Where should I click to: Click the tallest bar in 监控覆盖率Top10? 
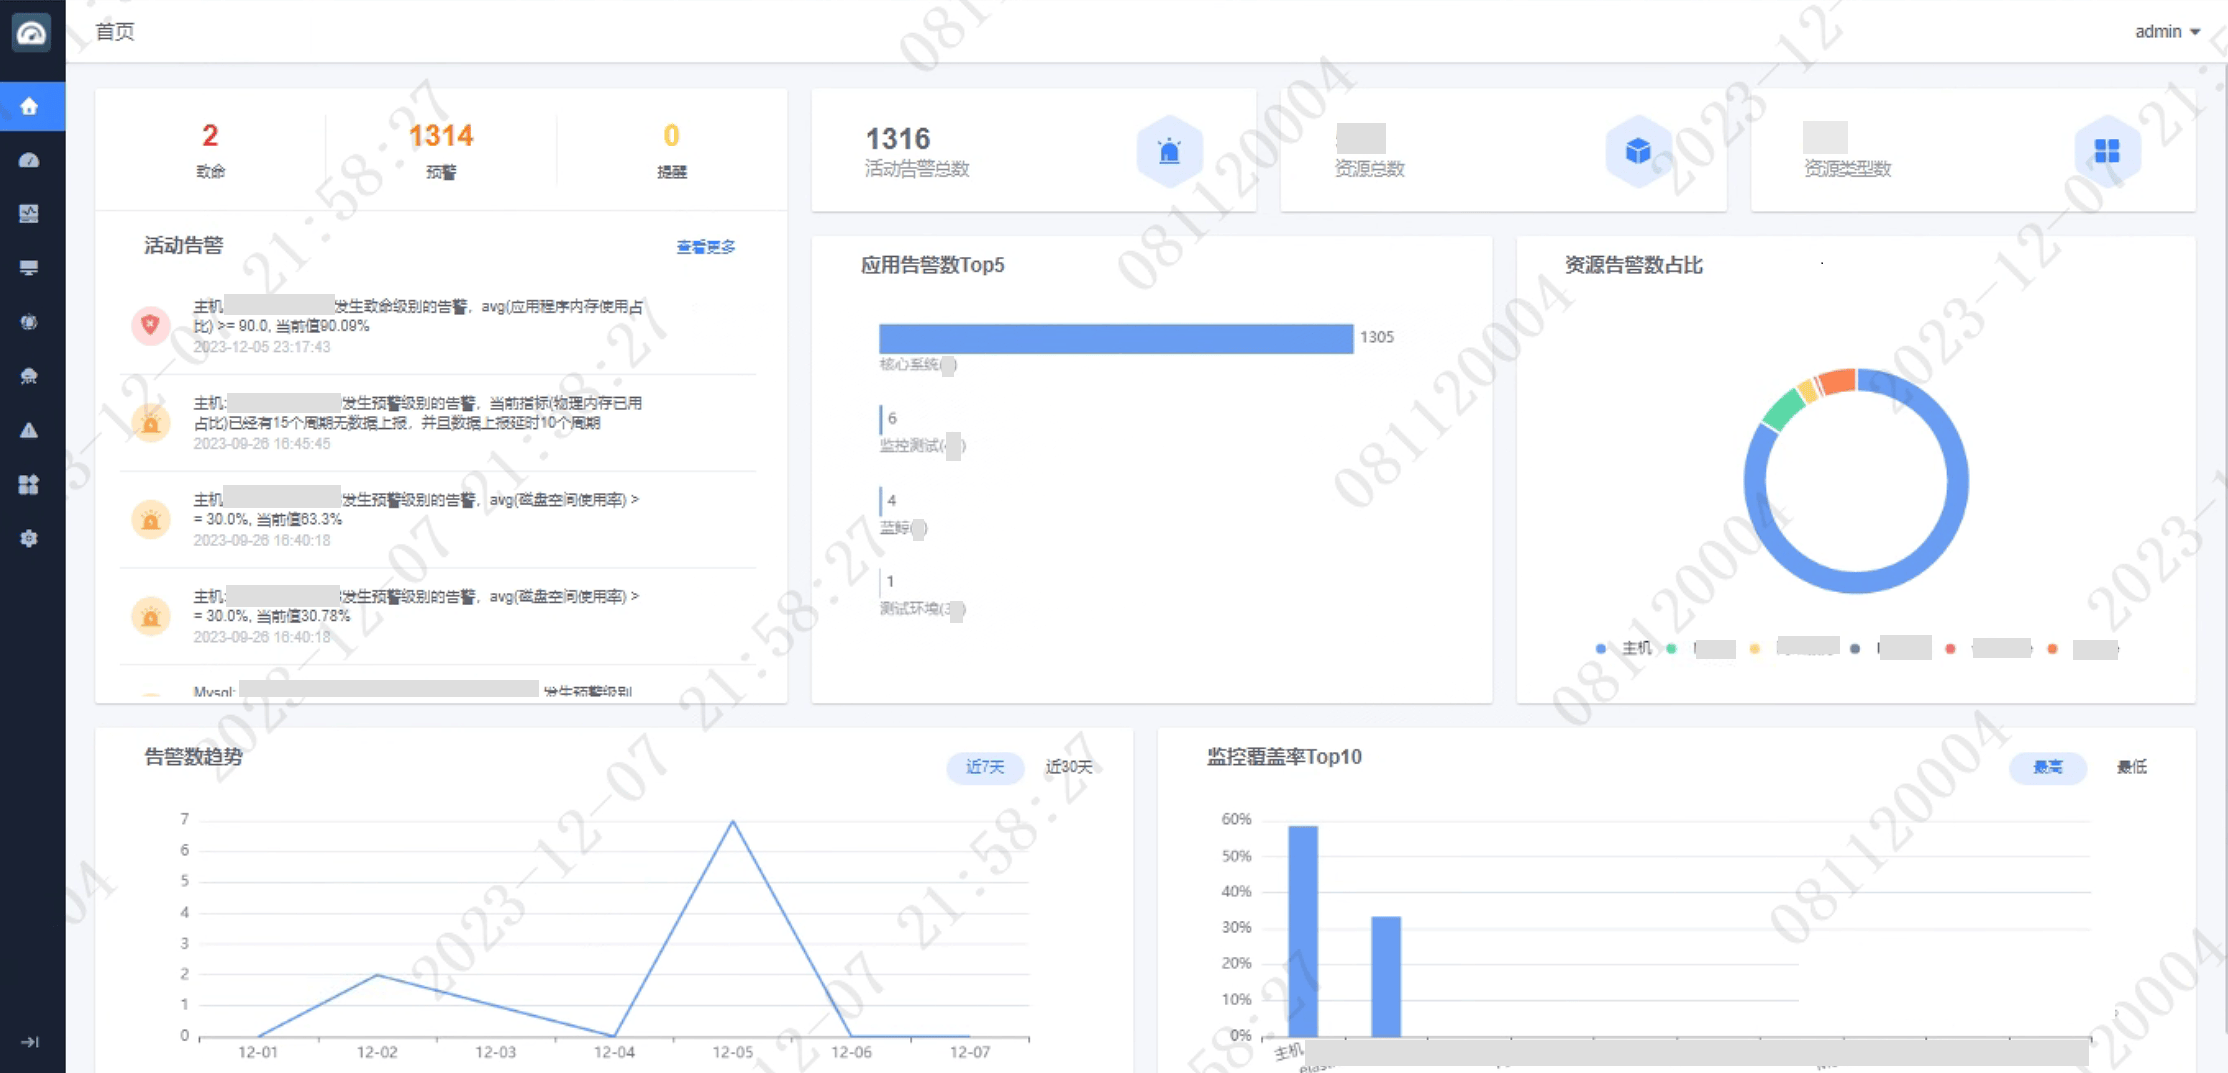1303,931
